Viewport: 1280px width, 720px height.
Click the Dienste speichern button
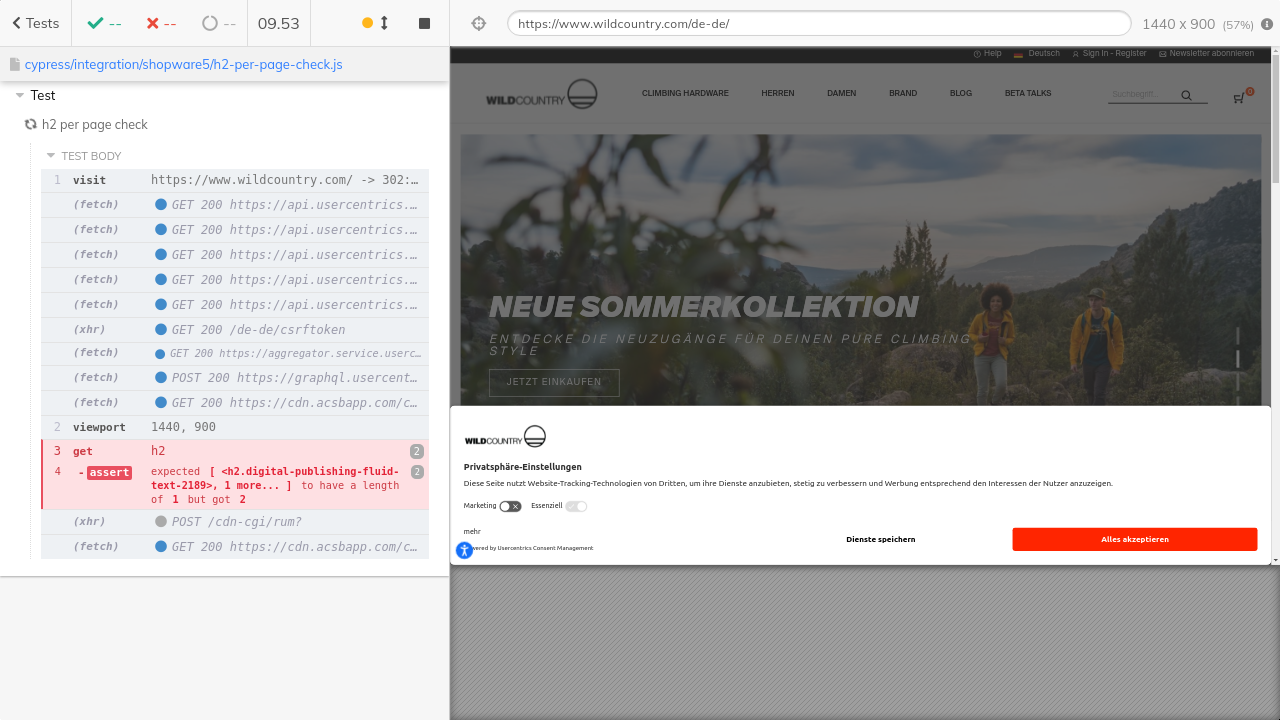coord(880,540)
